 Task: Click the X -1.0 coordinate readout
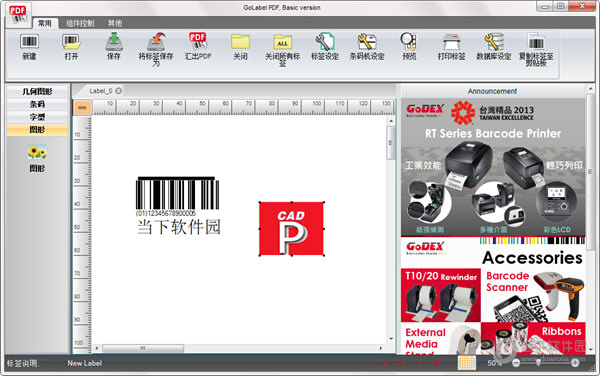pos(393,363)
